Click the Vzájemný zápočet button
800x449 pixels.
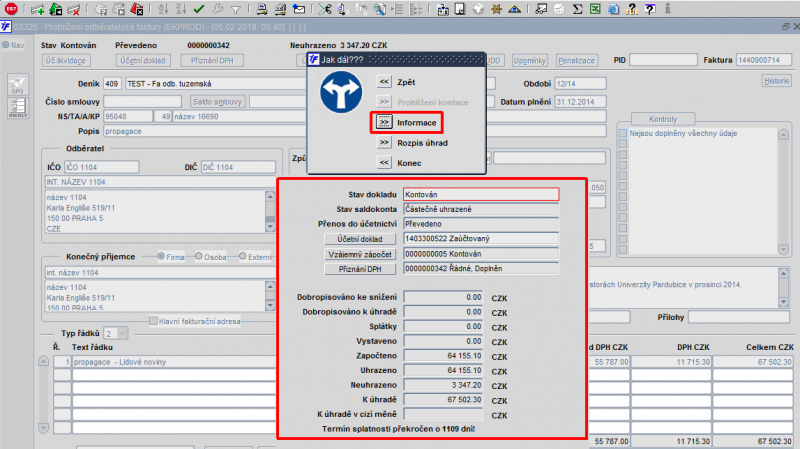[361, 255]
